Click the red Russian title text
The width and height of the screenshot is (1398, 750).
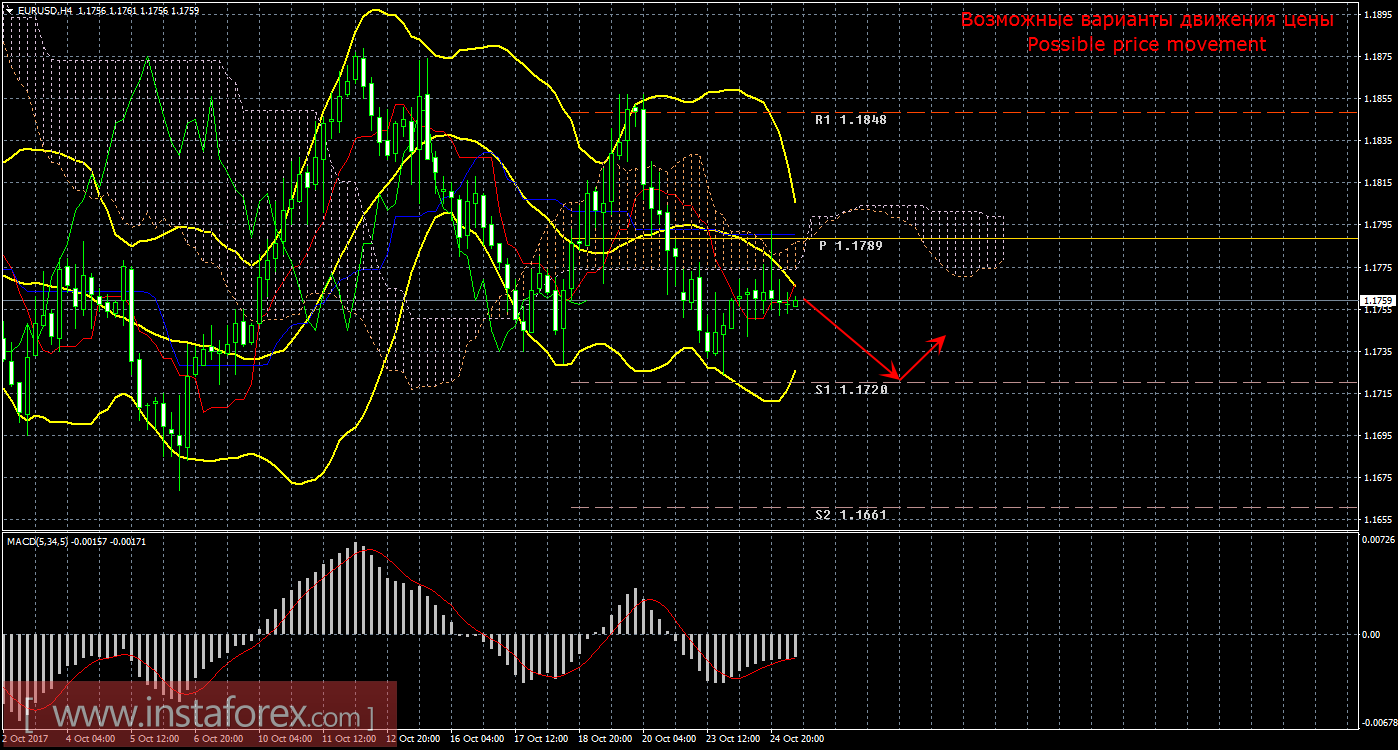click(x=1146, y=19)
